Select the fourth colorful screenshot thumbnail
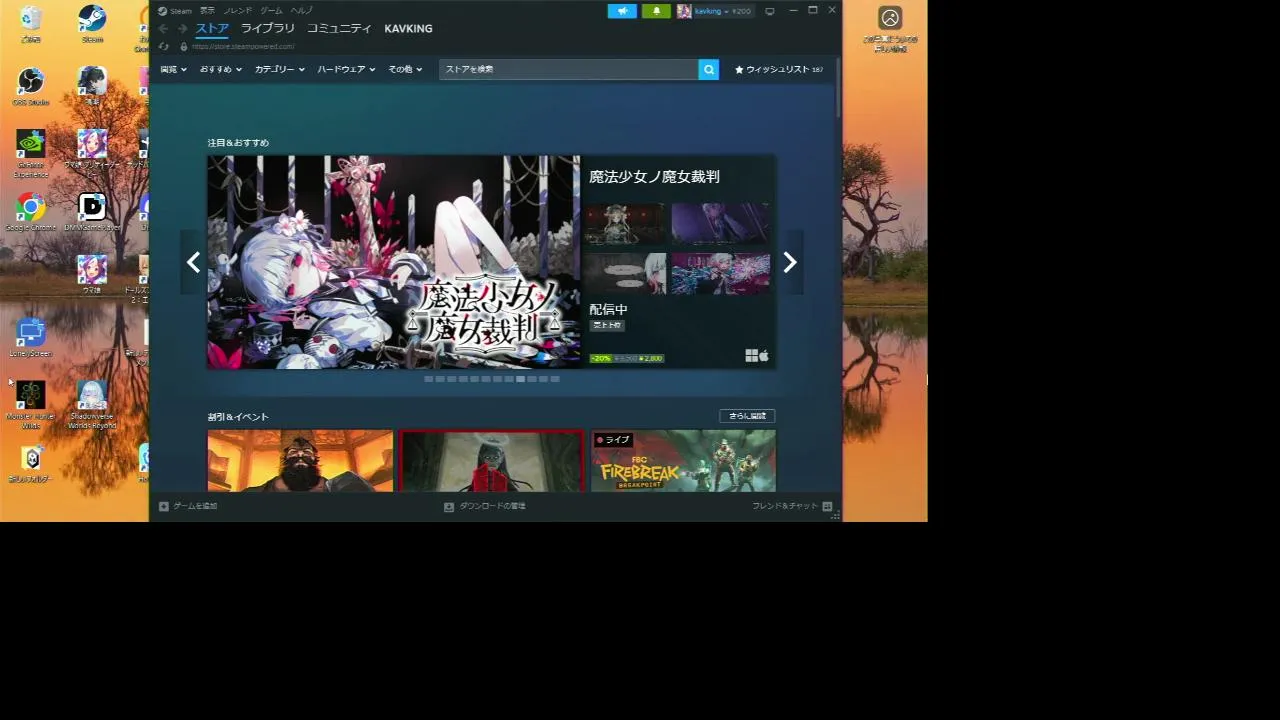1280x720 pixels. 720,274
